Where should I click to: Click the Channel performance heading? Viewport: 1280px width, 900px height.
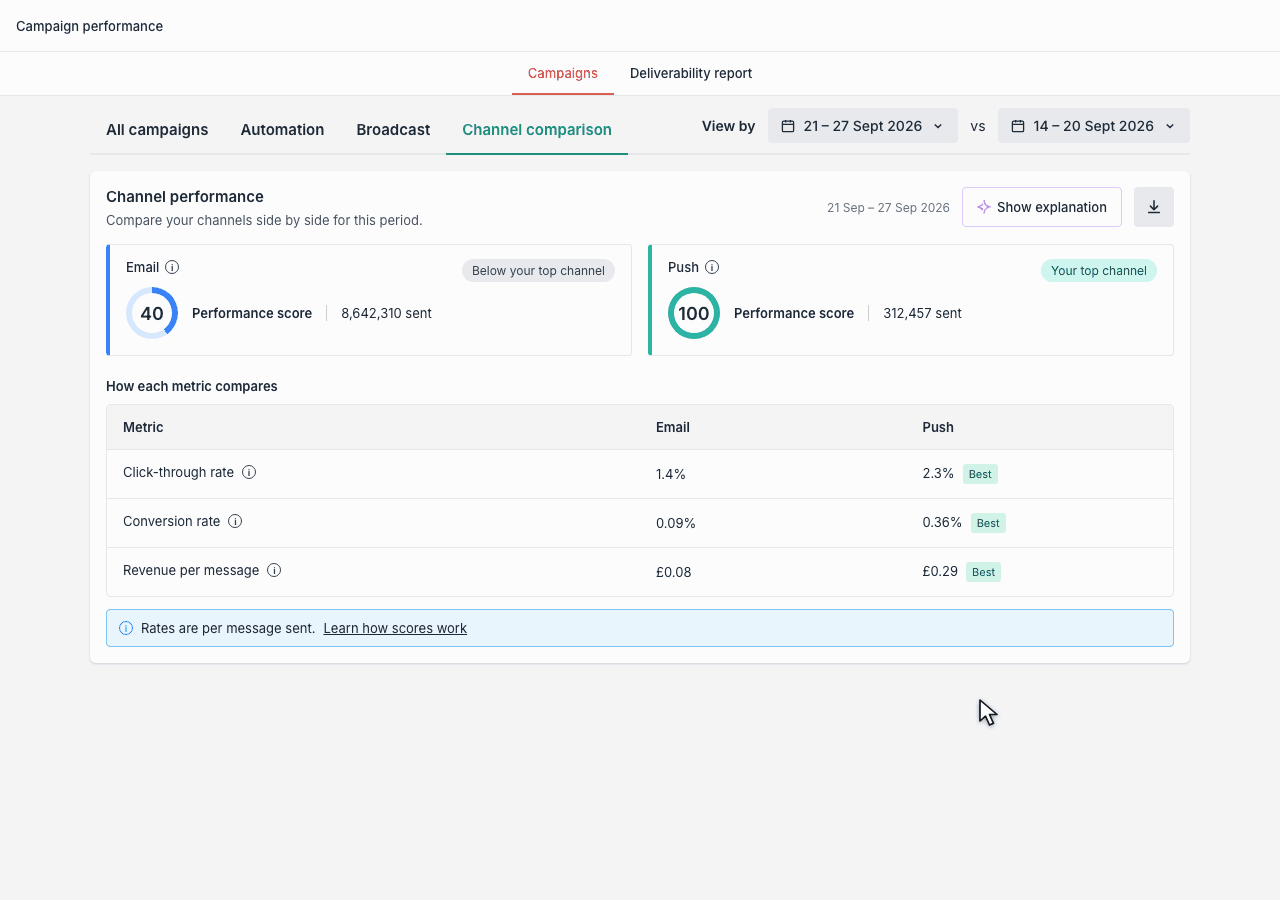185,196
